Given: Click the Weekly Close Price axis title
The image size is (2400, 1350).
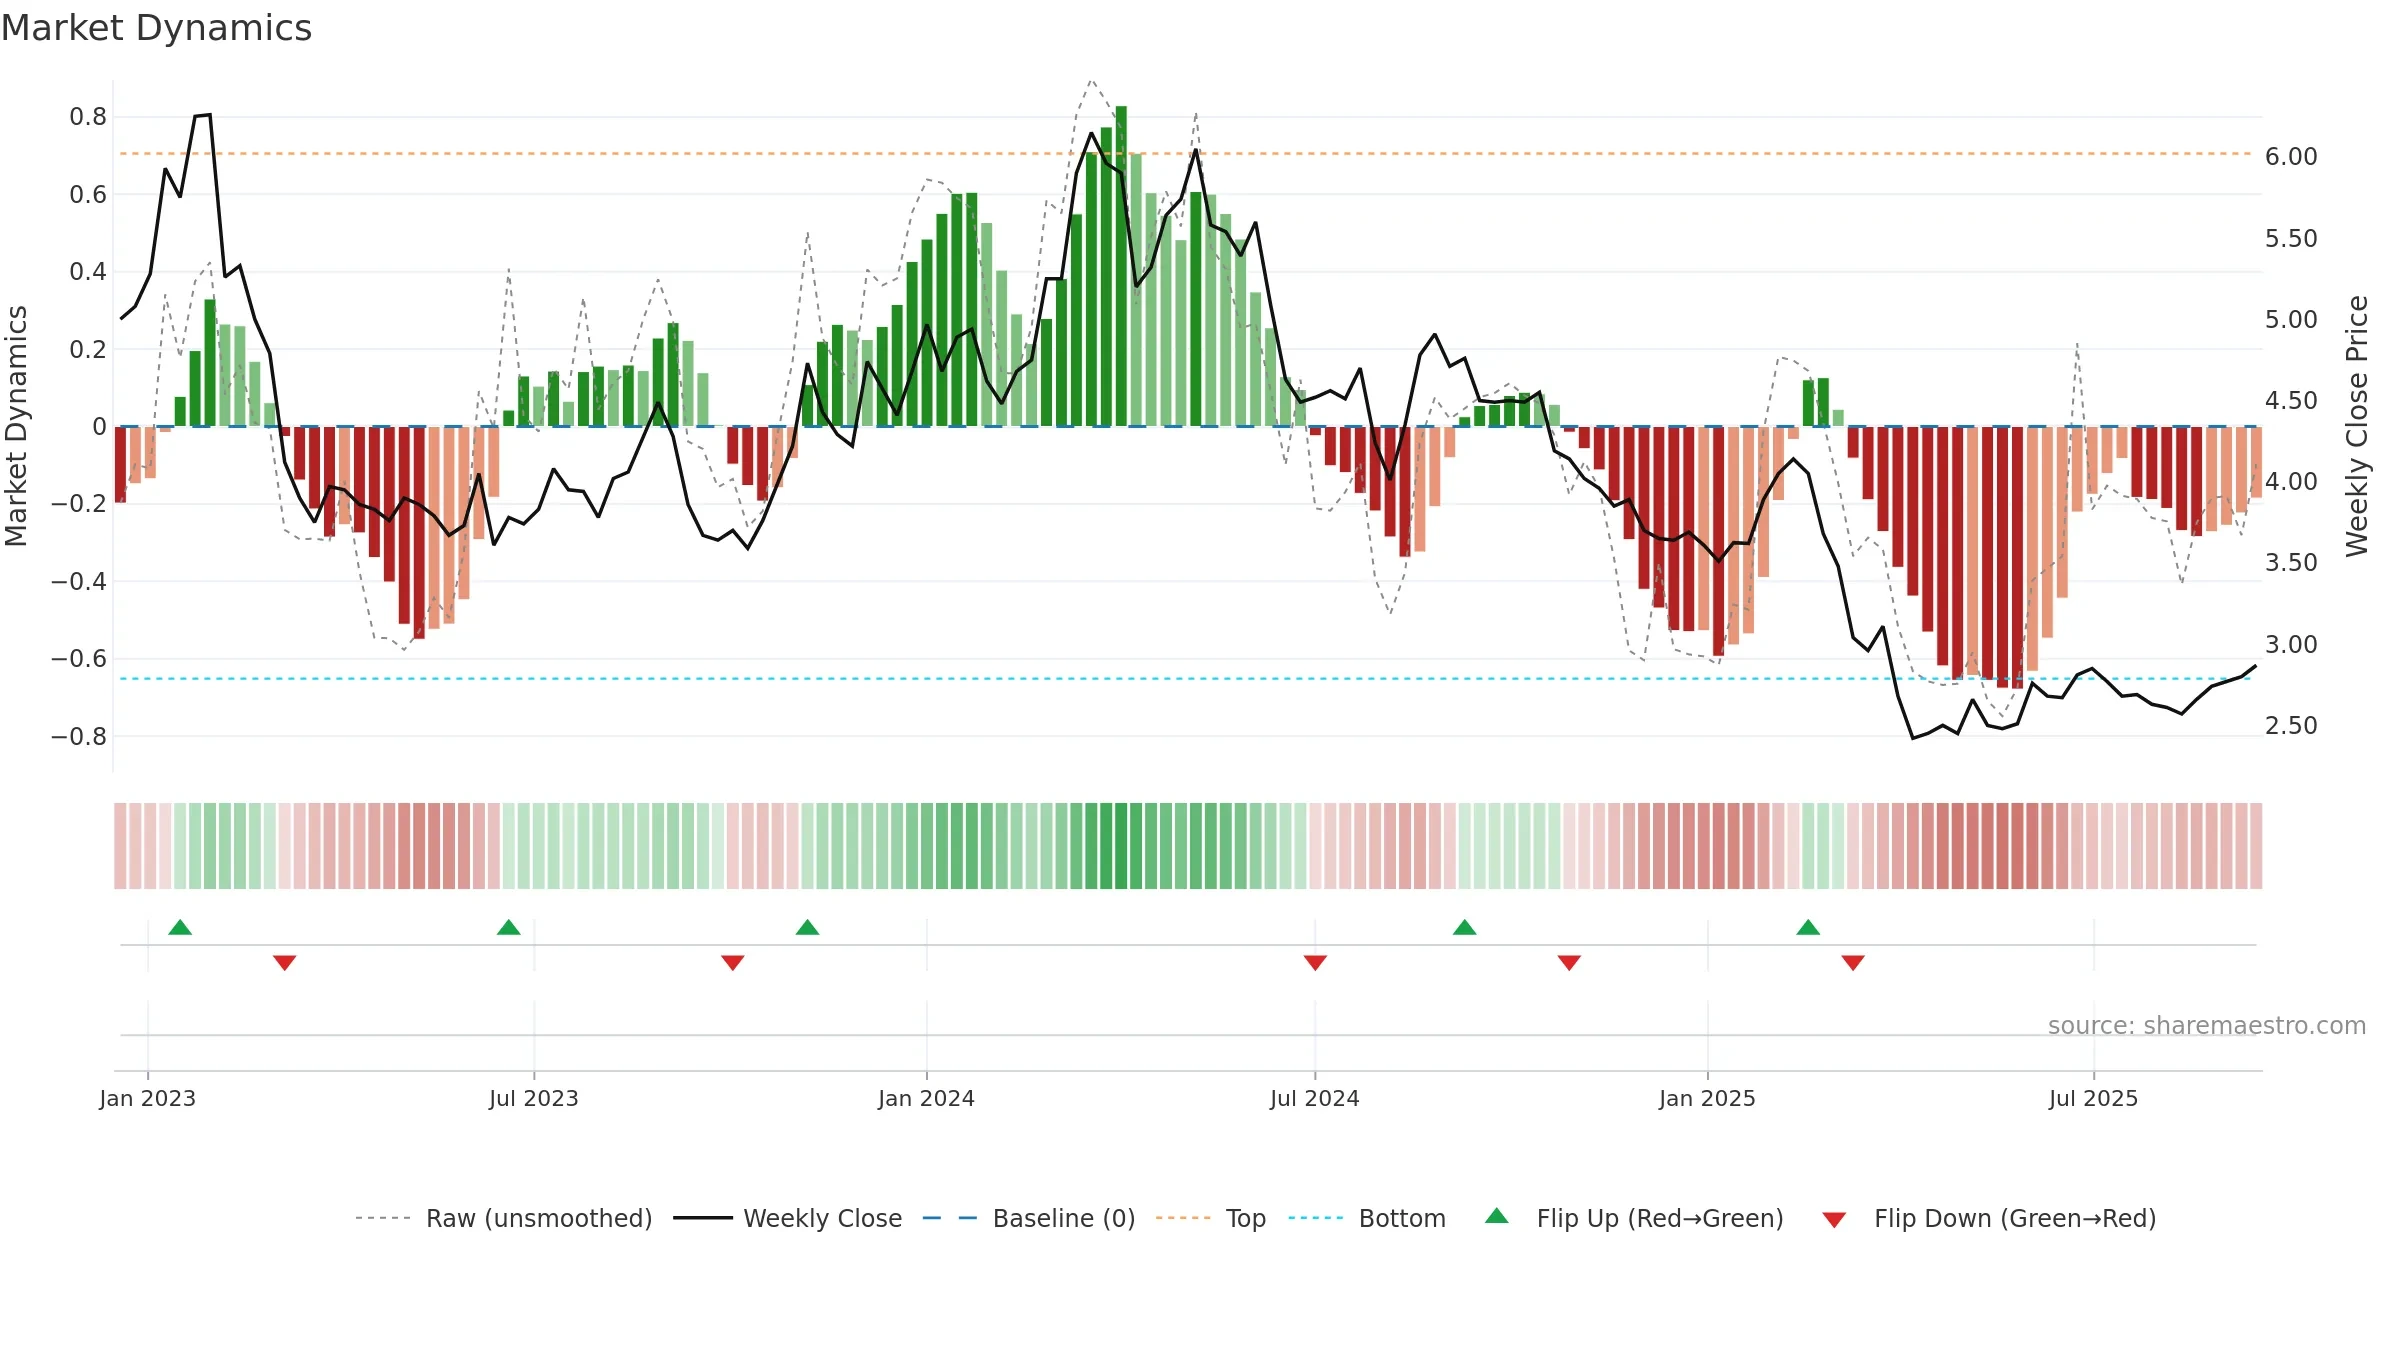Looking at the screenshot, I should [x=2357, y=426].
